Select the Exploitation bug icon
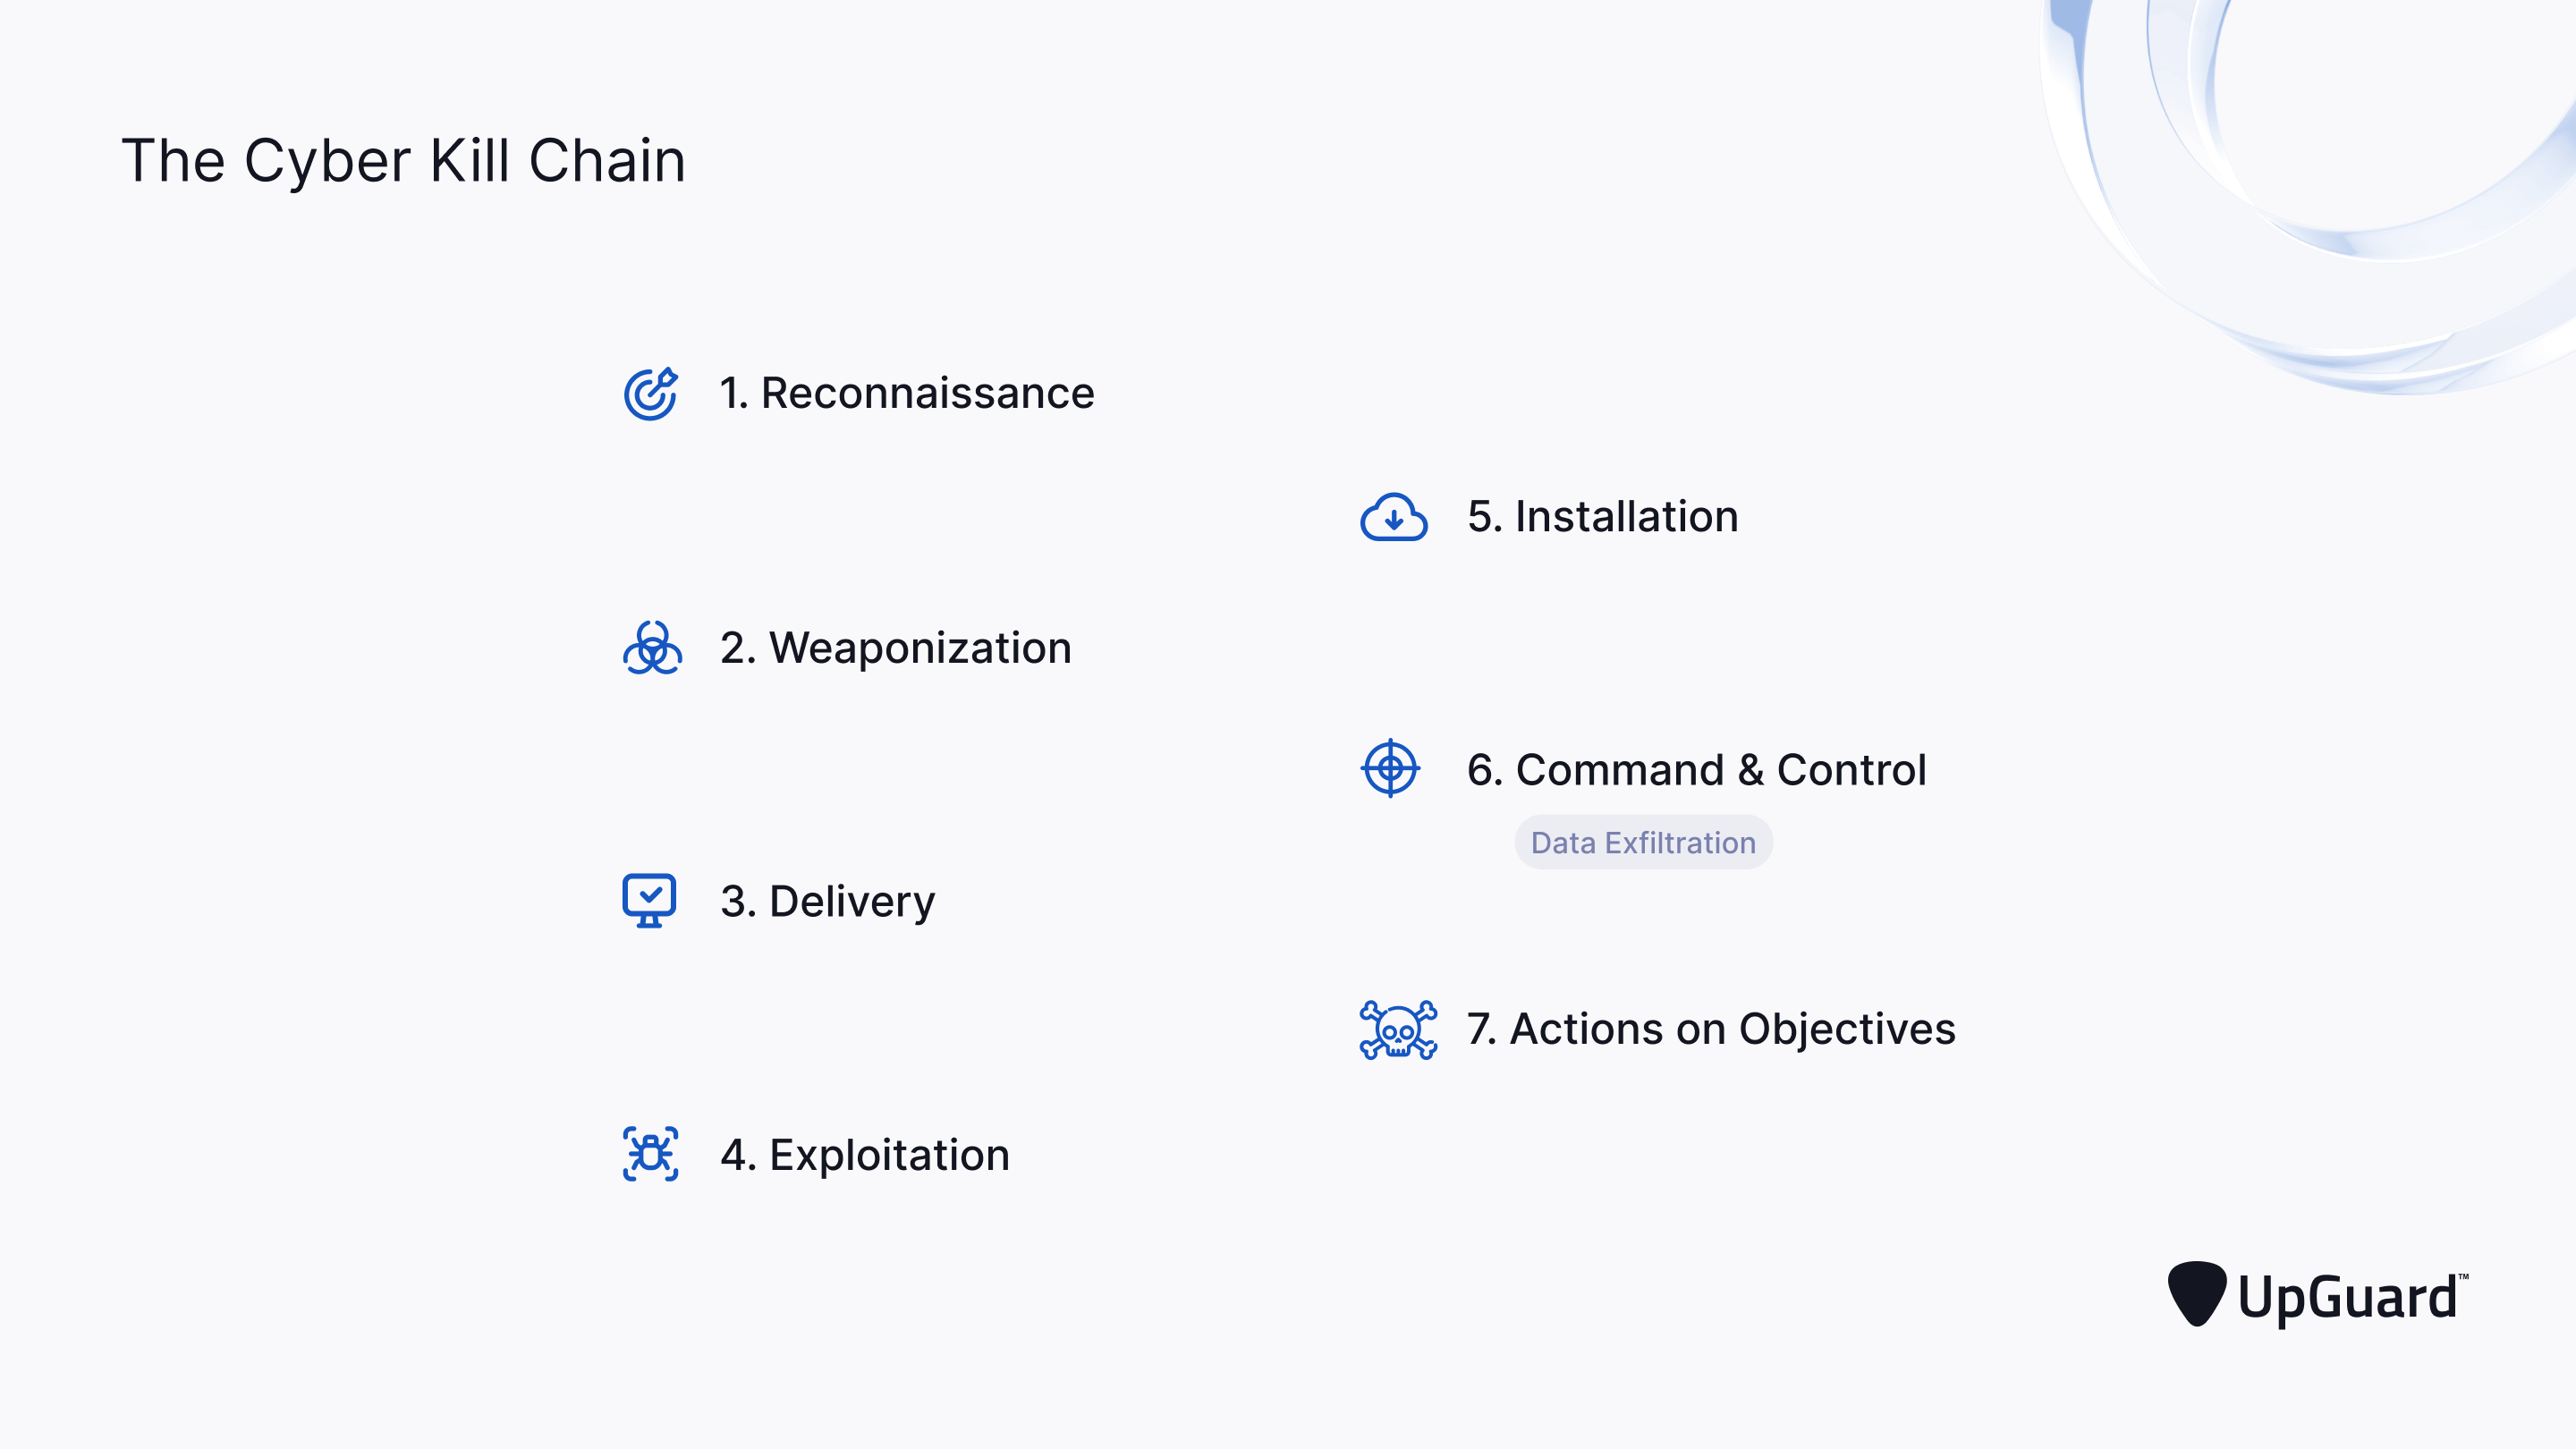Screen dimensions: 2576x1449 click(x=651, y=1154)
